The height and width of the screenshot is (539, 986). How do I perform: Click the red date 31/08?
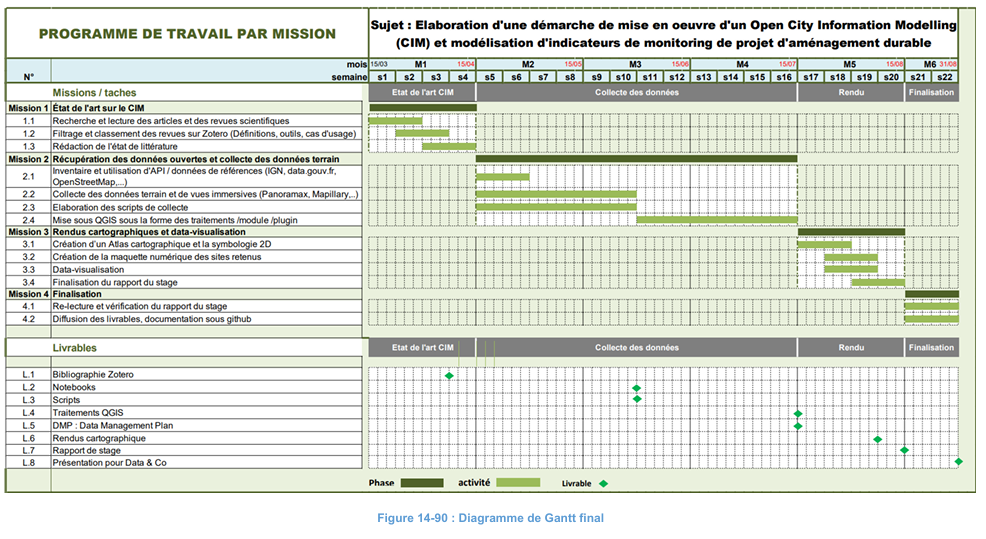pyautogui.click(x=948, y=64)
